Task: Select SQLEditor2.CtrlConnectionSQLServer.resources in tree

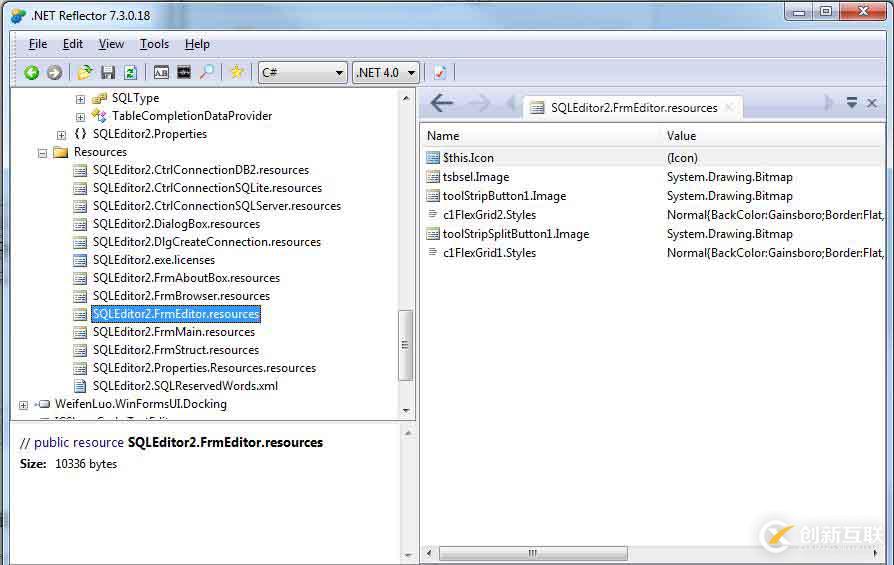Action: click(217, 206)
